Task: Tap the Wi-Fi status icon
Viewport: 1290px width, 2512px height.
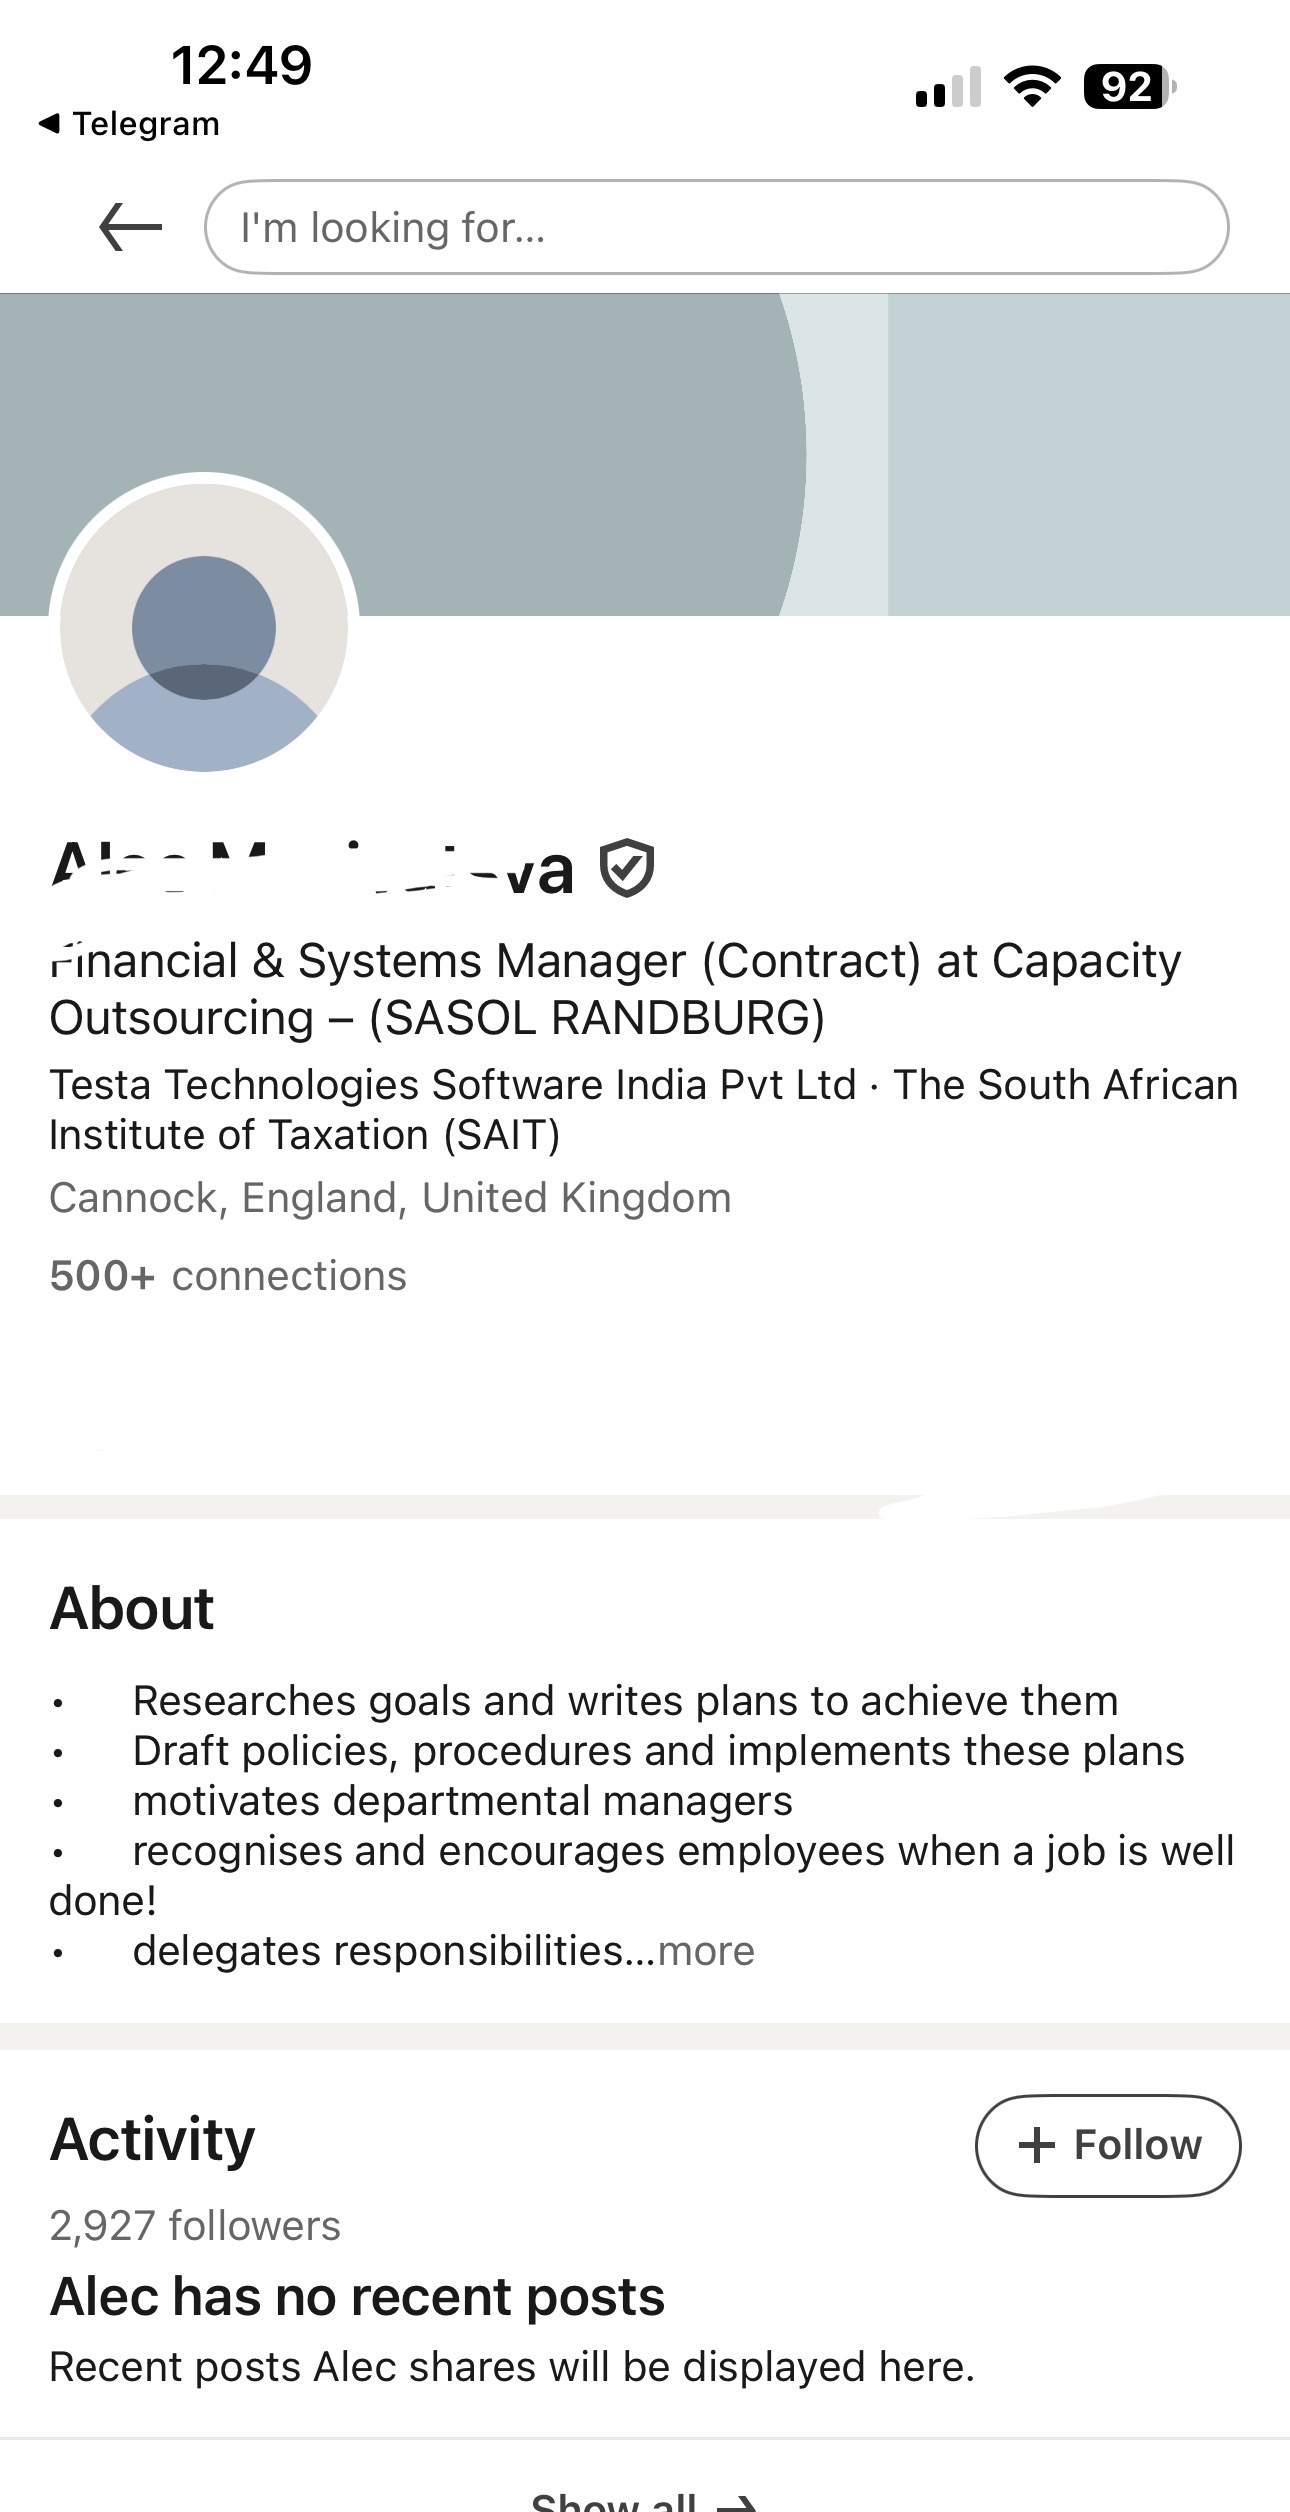Action: click(x=1033, y=86)
